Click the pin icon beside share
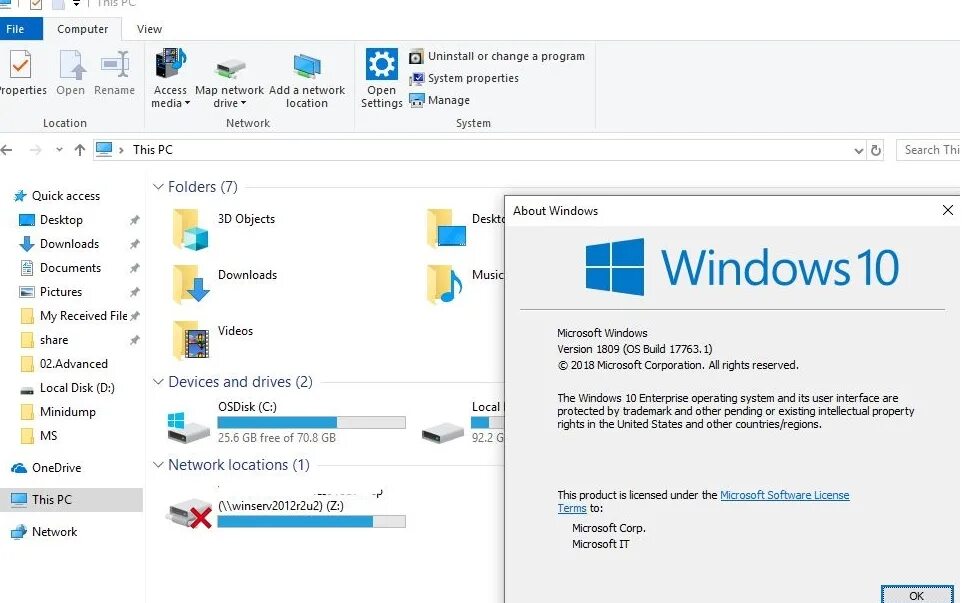 click(x=134, y=340)
